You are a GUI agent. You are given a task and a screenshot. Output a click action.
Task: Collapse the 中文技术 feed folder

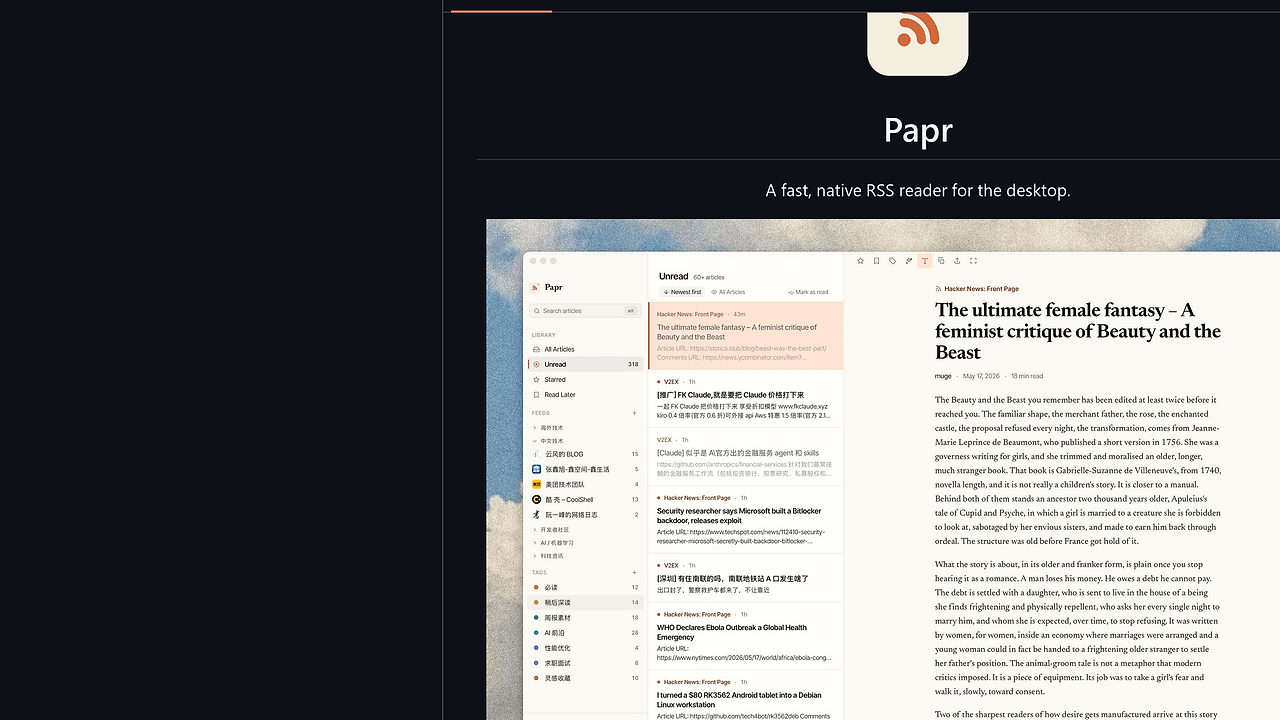pyautogui.click(x=585, y=441)
